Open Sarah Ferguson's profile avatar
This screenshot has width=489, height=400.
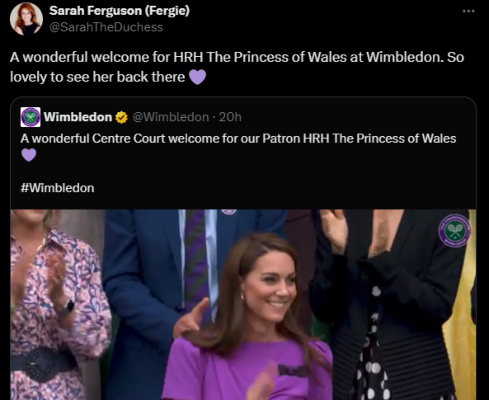tap(26, 19)
